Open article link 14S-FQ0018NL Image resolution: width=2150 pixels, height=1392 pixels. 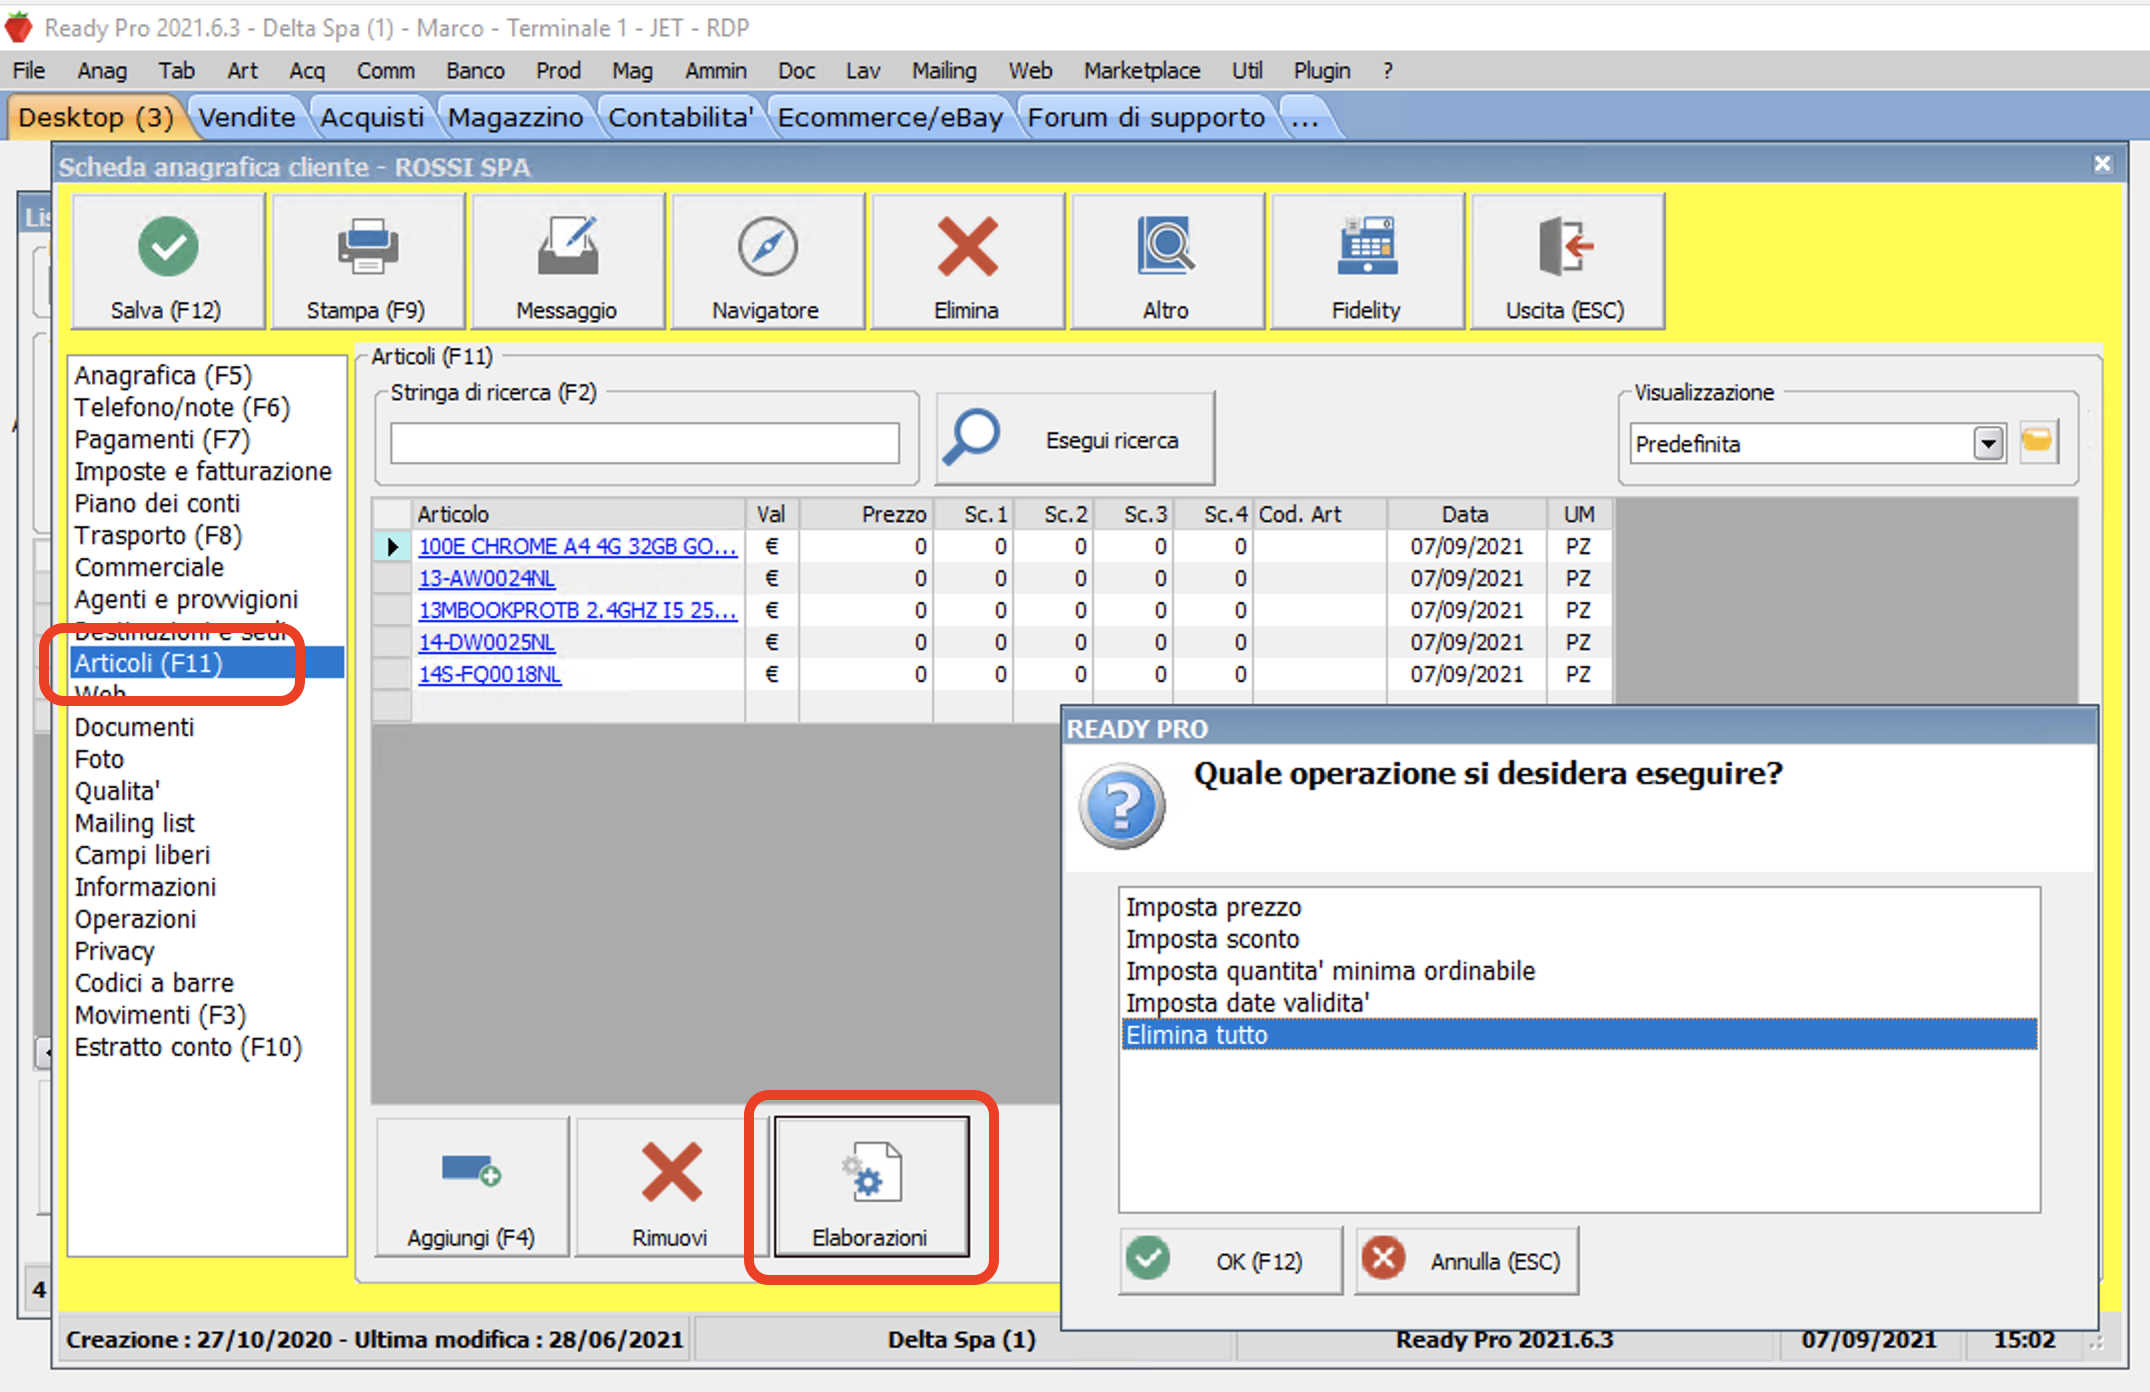click(x=489, y=675)
